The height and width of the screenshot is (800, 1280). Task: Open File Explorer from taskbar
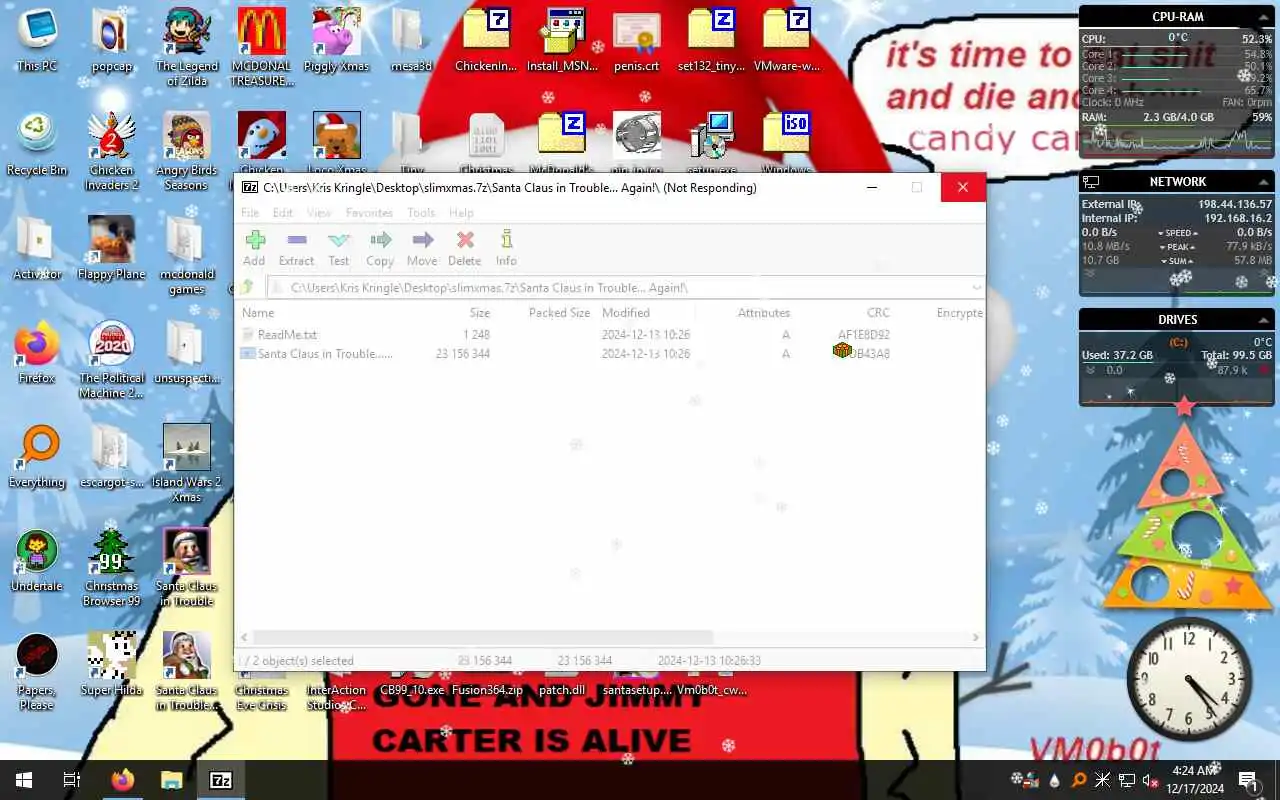pos(172,780)
